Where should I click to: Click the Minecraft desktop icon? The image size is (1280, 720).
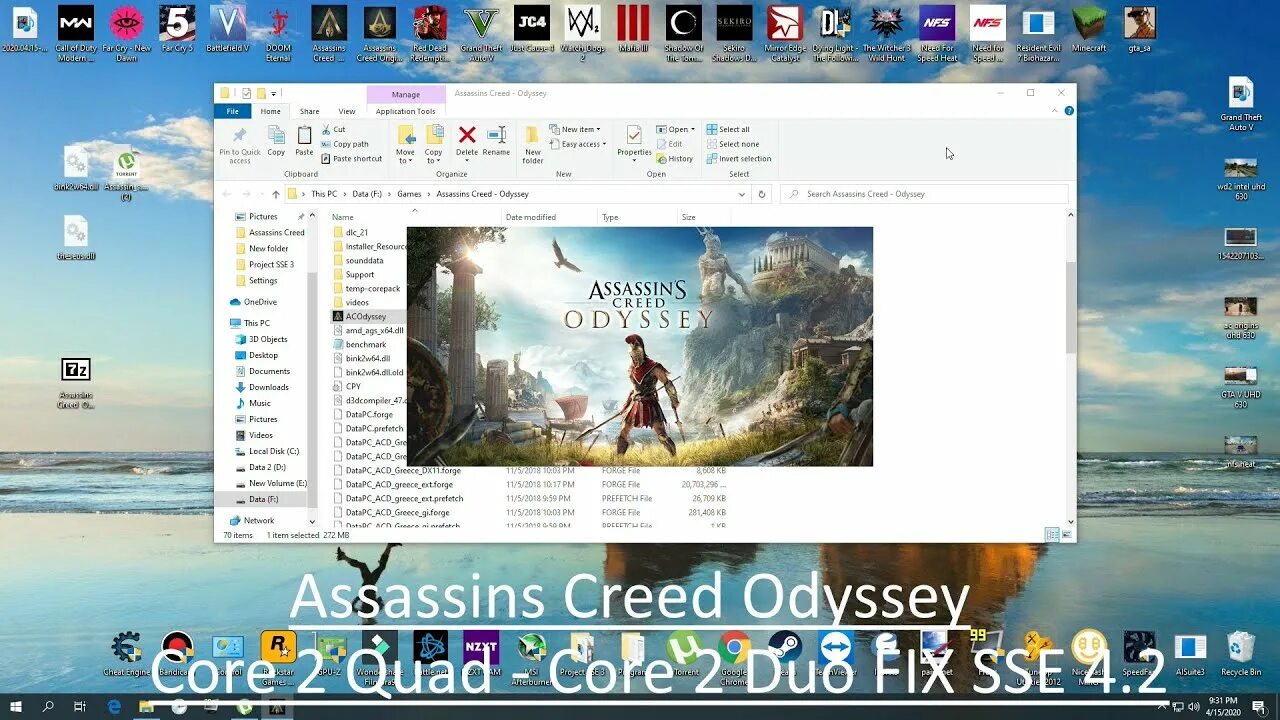[x=1089, y=30]
